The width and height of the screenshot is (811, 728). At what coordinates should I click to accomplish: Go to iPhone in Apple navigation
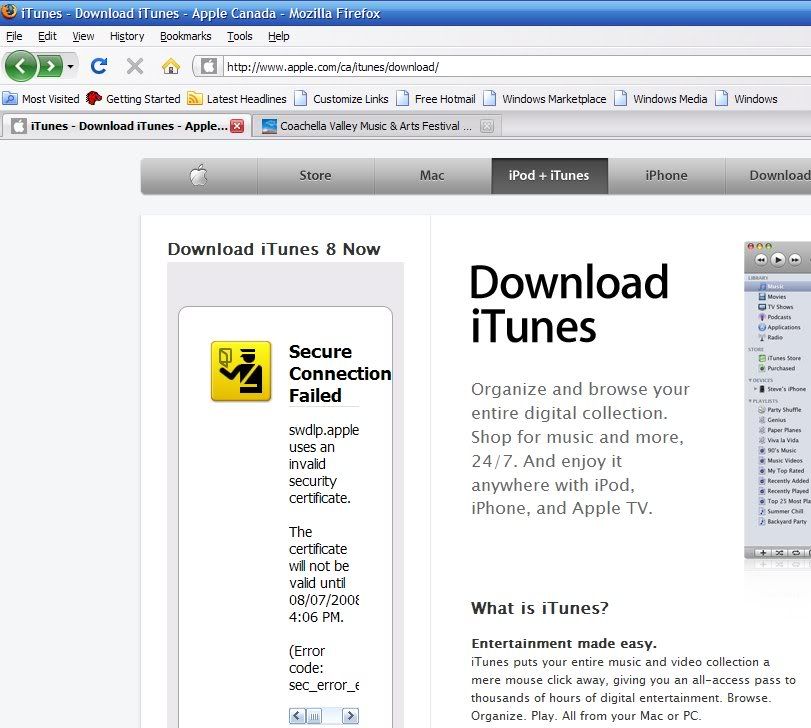pos(666,176)
